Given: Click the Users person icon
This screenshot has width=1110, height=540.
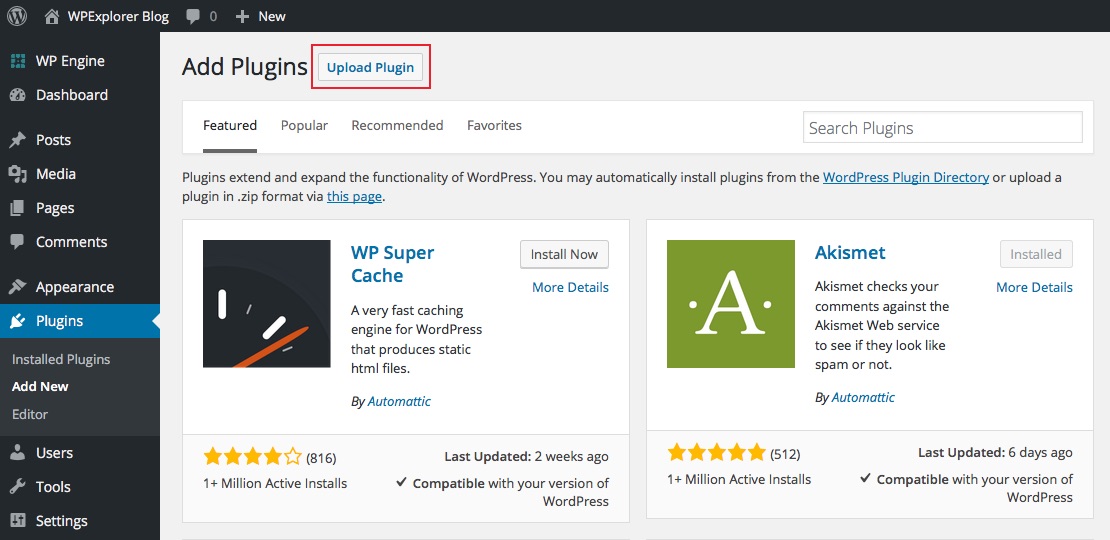Looking at the screenshot, I should 18,453.
